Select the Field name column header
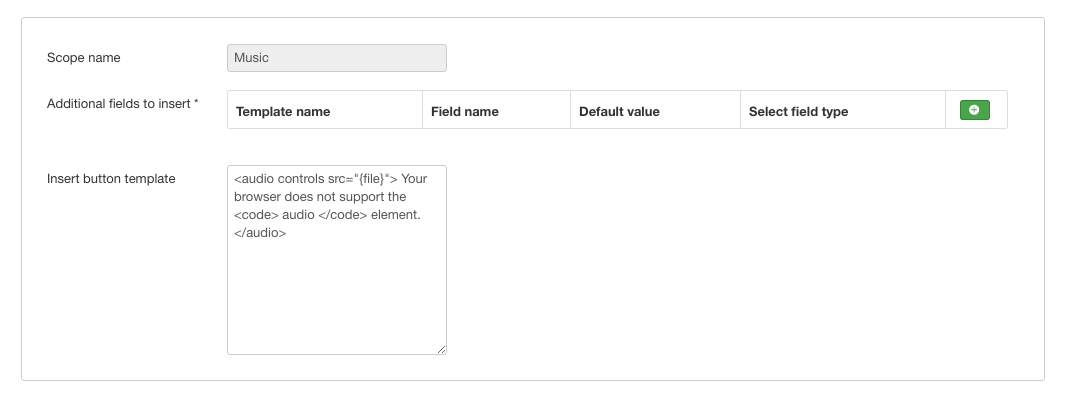 click(465, 111)
